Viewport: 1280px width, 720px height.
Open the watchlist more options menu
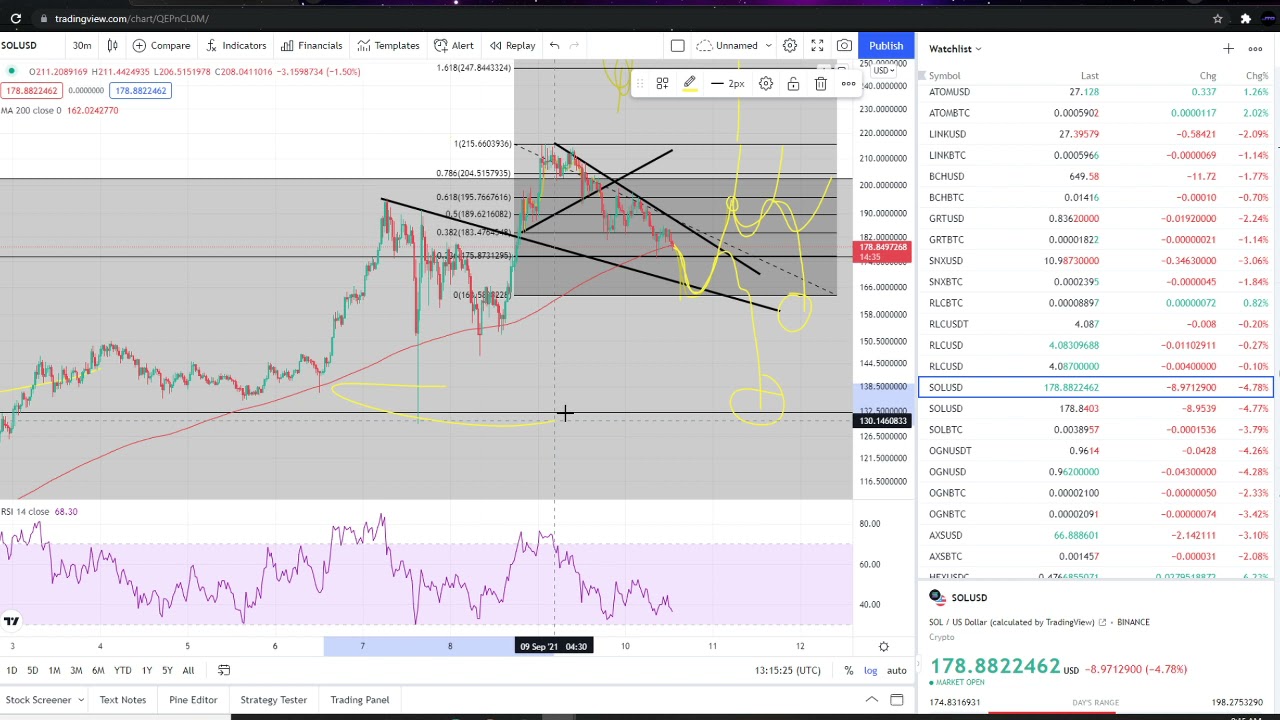point(1255,48)
